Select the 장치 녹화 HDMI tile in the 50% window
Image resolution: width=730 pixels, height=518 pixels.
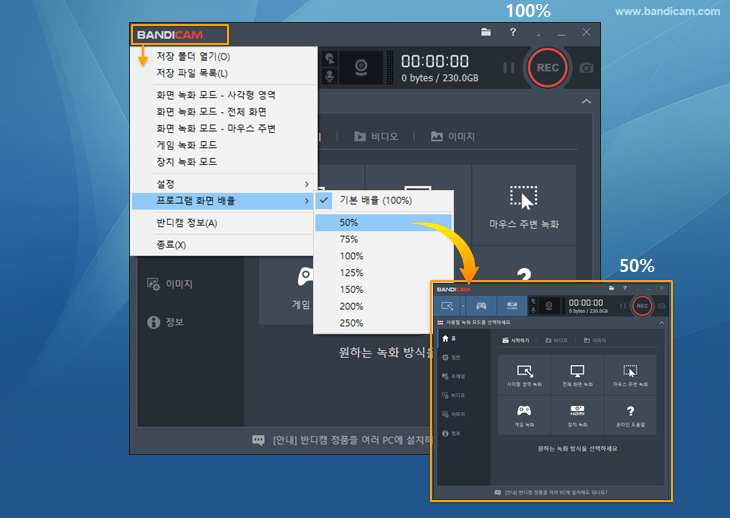coord(577,415)
